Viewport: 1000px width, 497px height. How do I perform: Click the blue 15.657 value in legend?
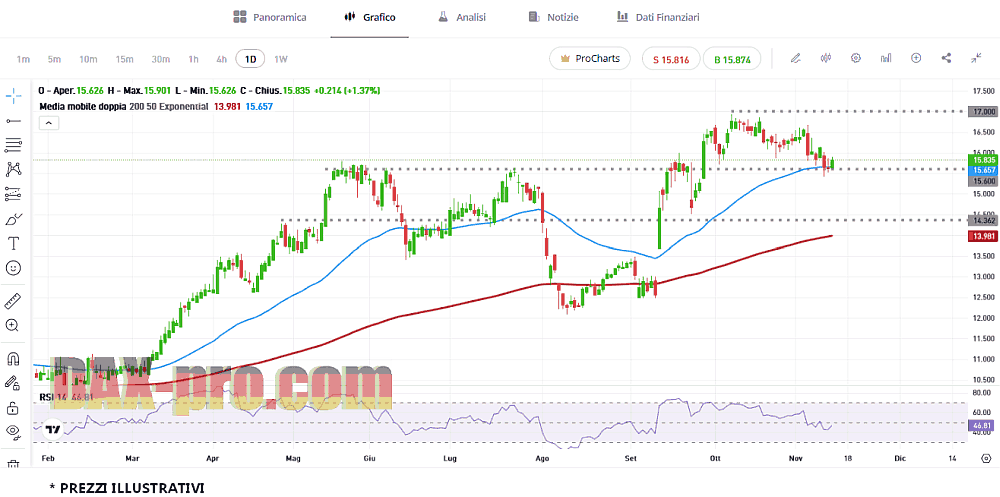pos(260,107)
